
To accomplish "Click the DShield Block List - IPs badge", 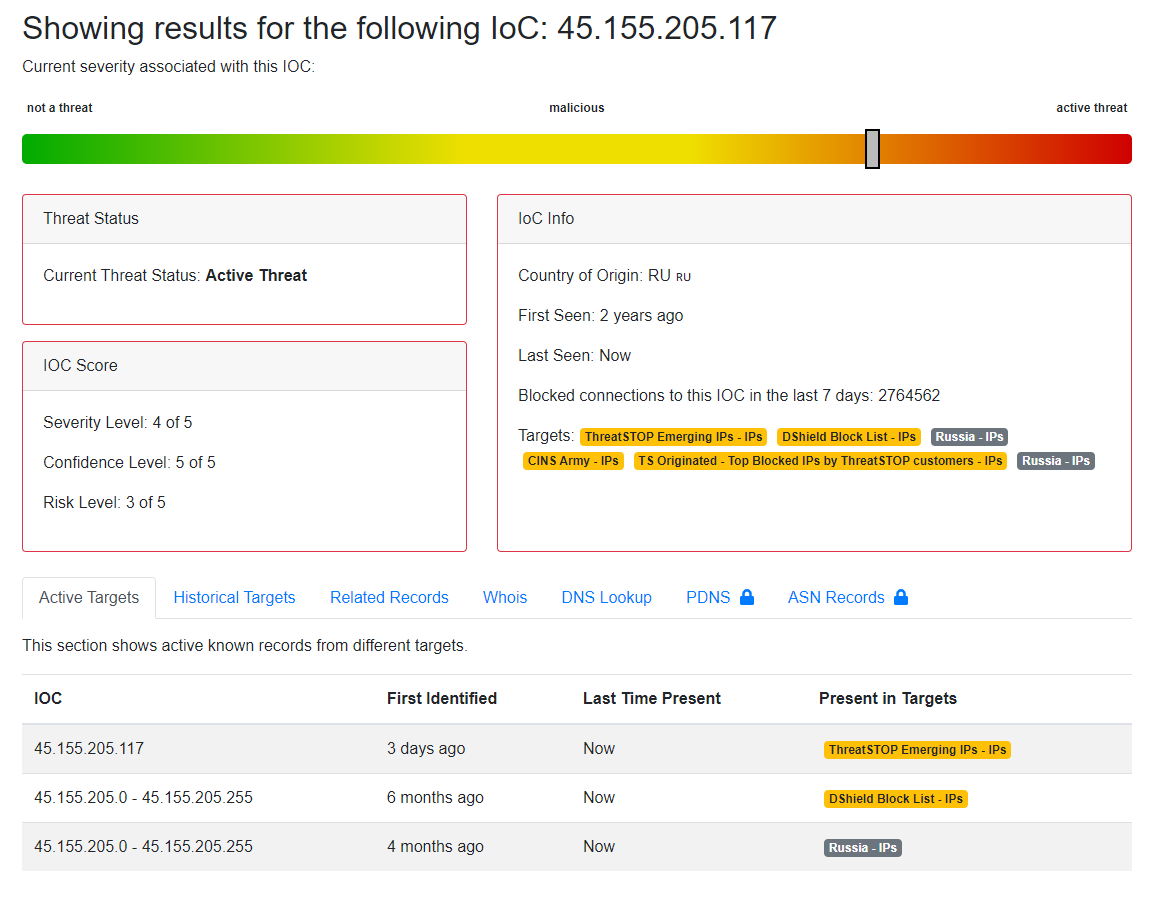I will pos(848,436).
